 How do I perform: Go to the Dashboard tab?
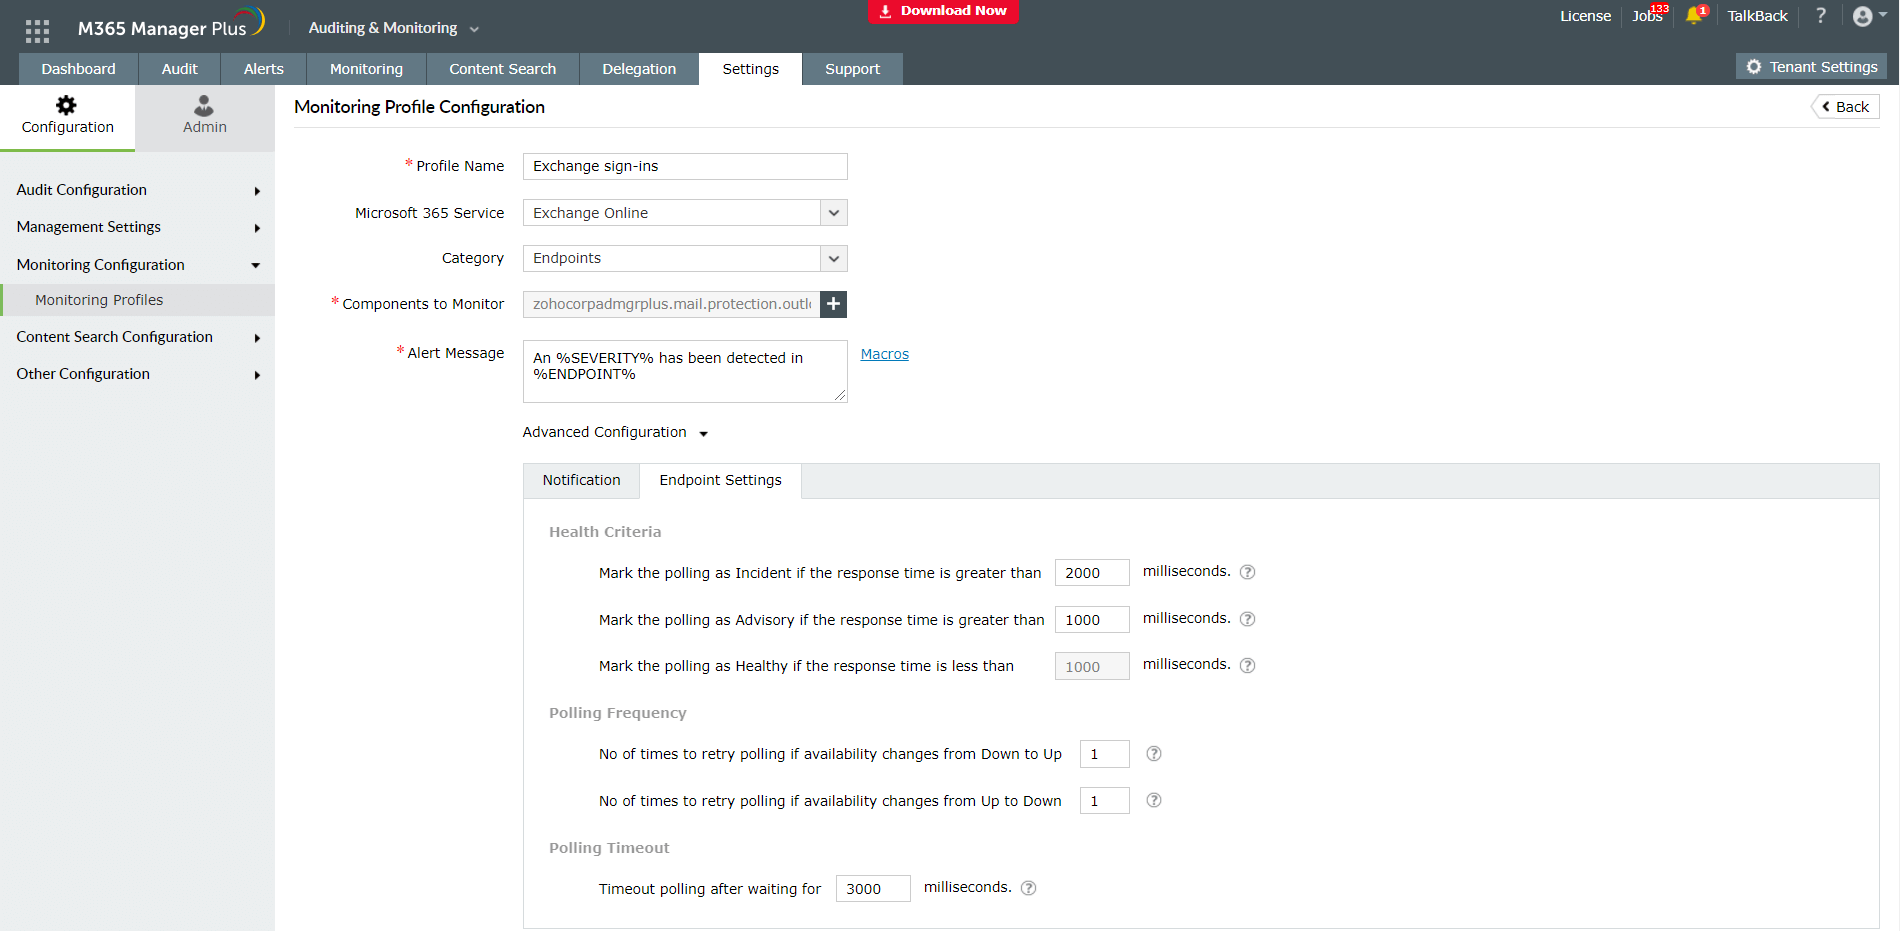[78, 69]
